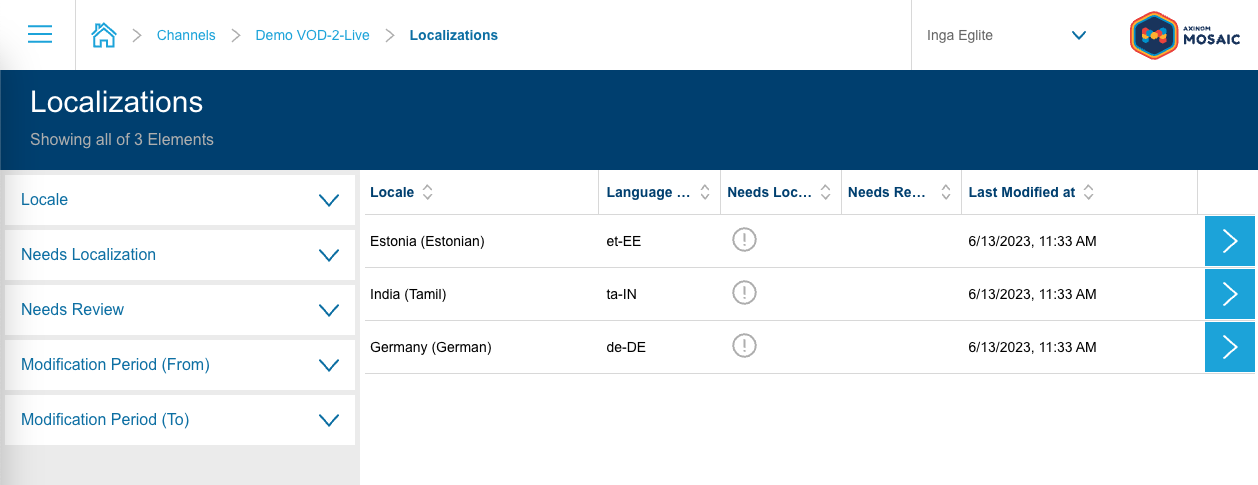This screenshot has width=1258, height=485.
Task: Navigate to Demo VOD-2-Live breadcrumb
Action: click(312, 35)
